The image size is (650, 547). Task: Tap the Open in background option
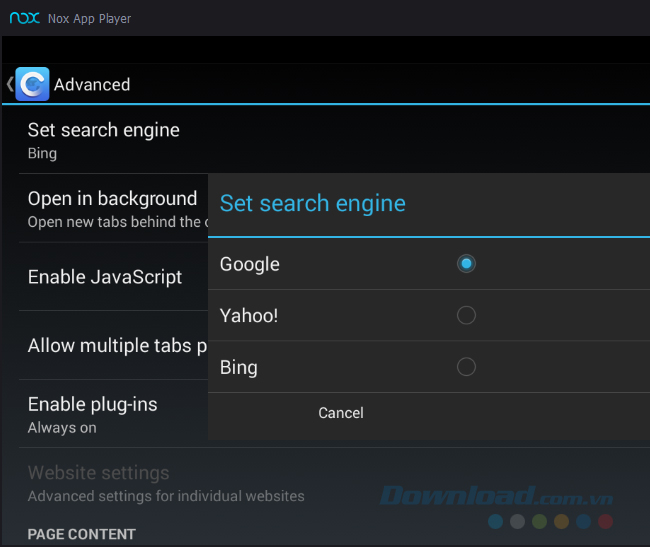(112, 208)
